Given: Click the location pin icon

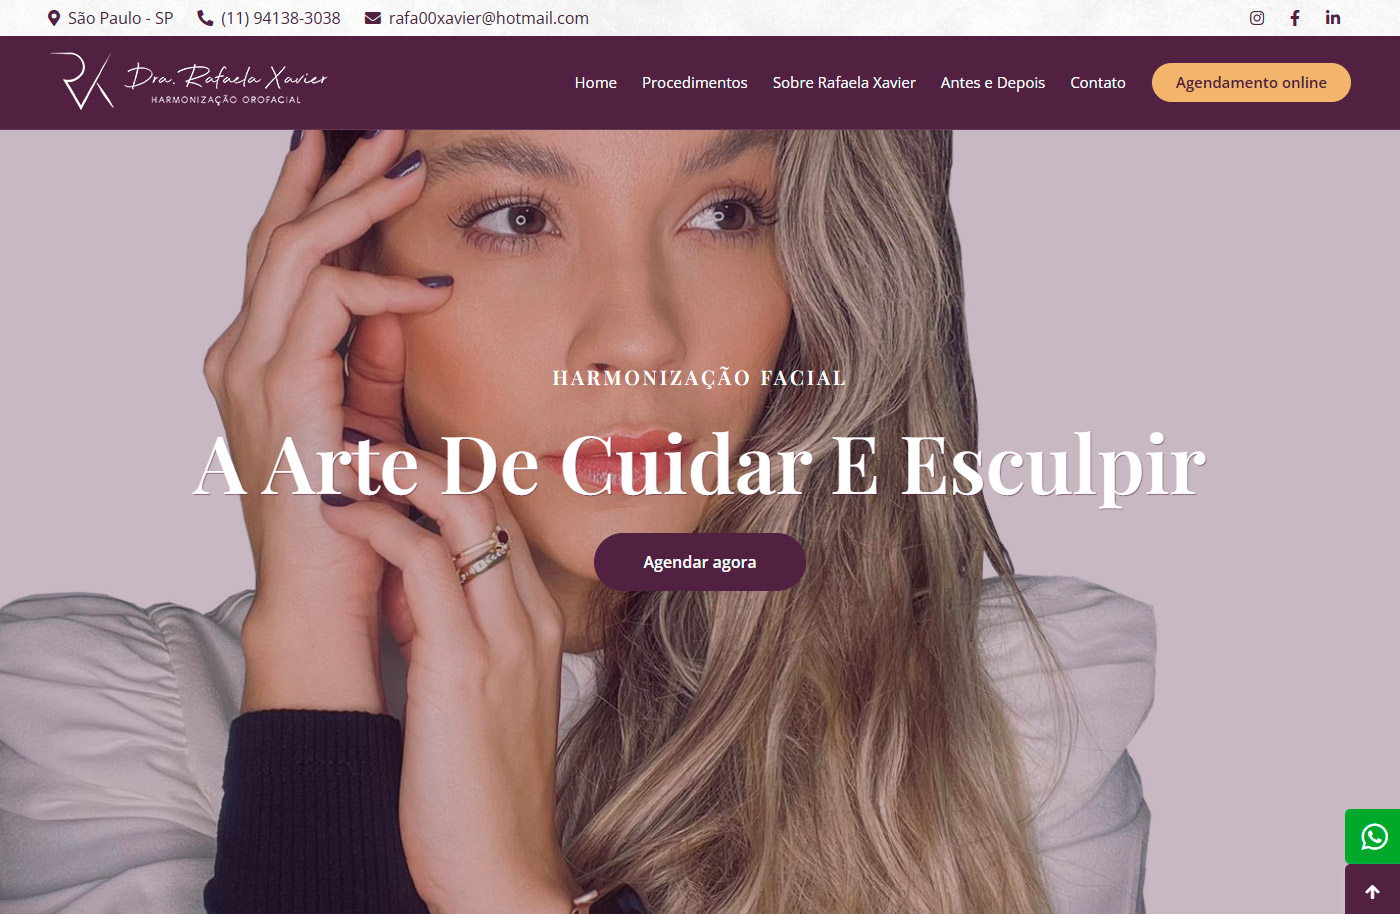Looking at the screenshot, I should point(54,18).
